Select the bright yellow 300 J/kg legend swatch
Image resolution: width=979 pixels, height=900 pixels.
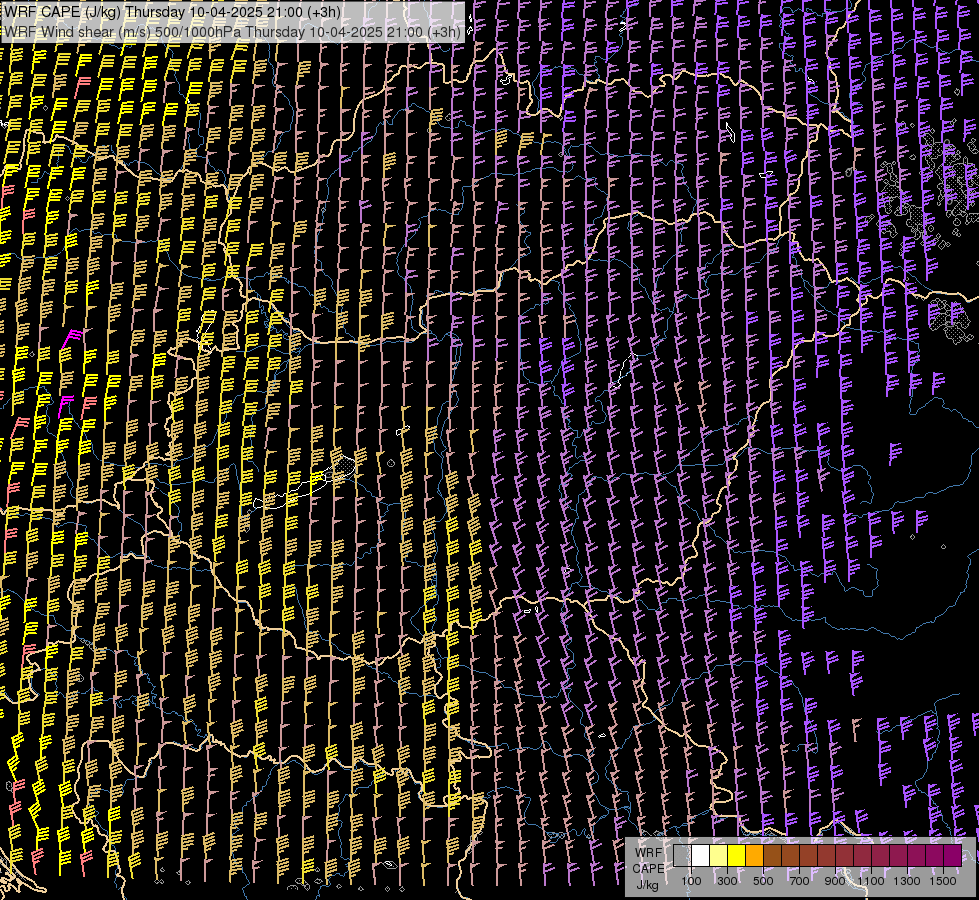[737, 856]
